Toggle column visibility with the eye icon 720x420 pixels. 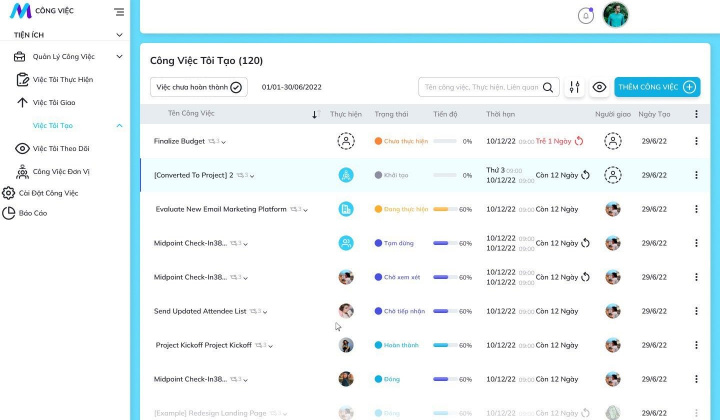599,87
